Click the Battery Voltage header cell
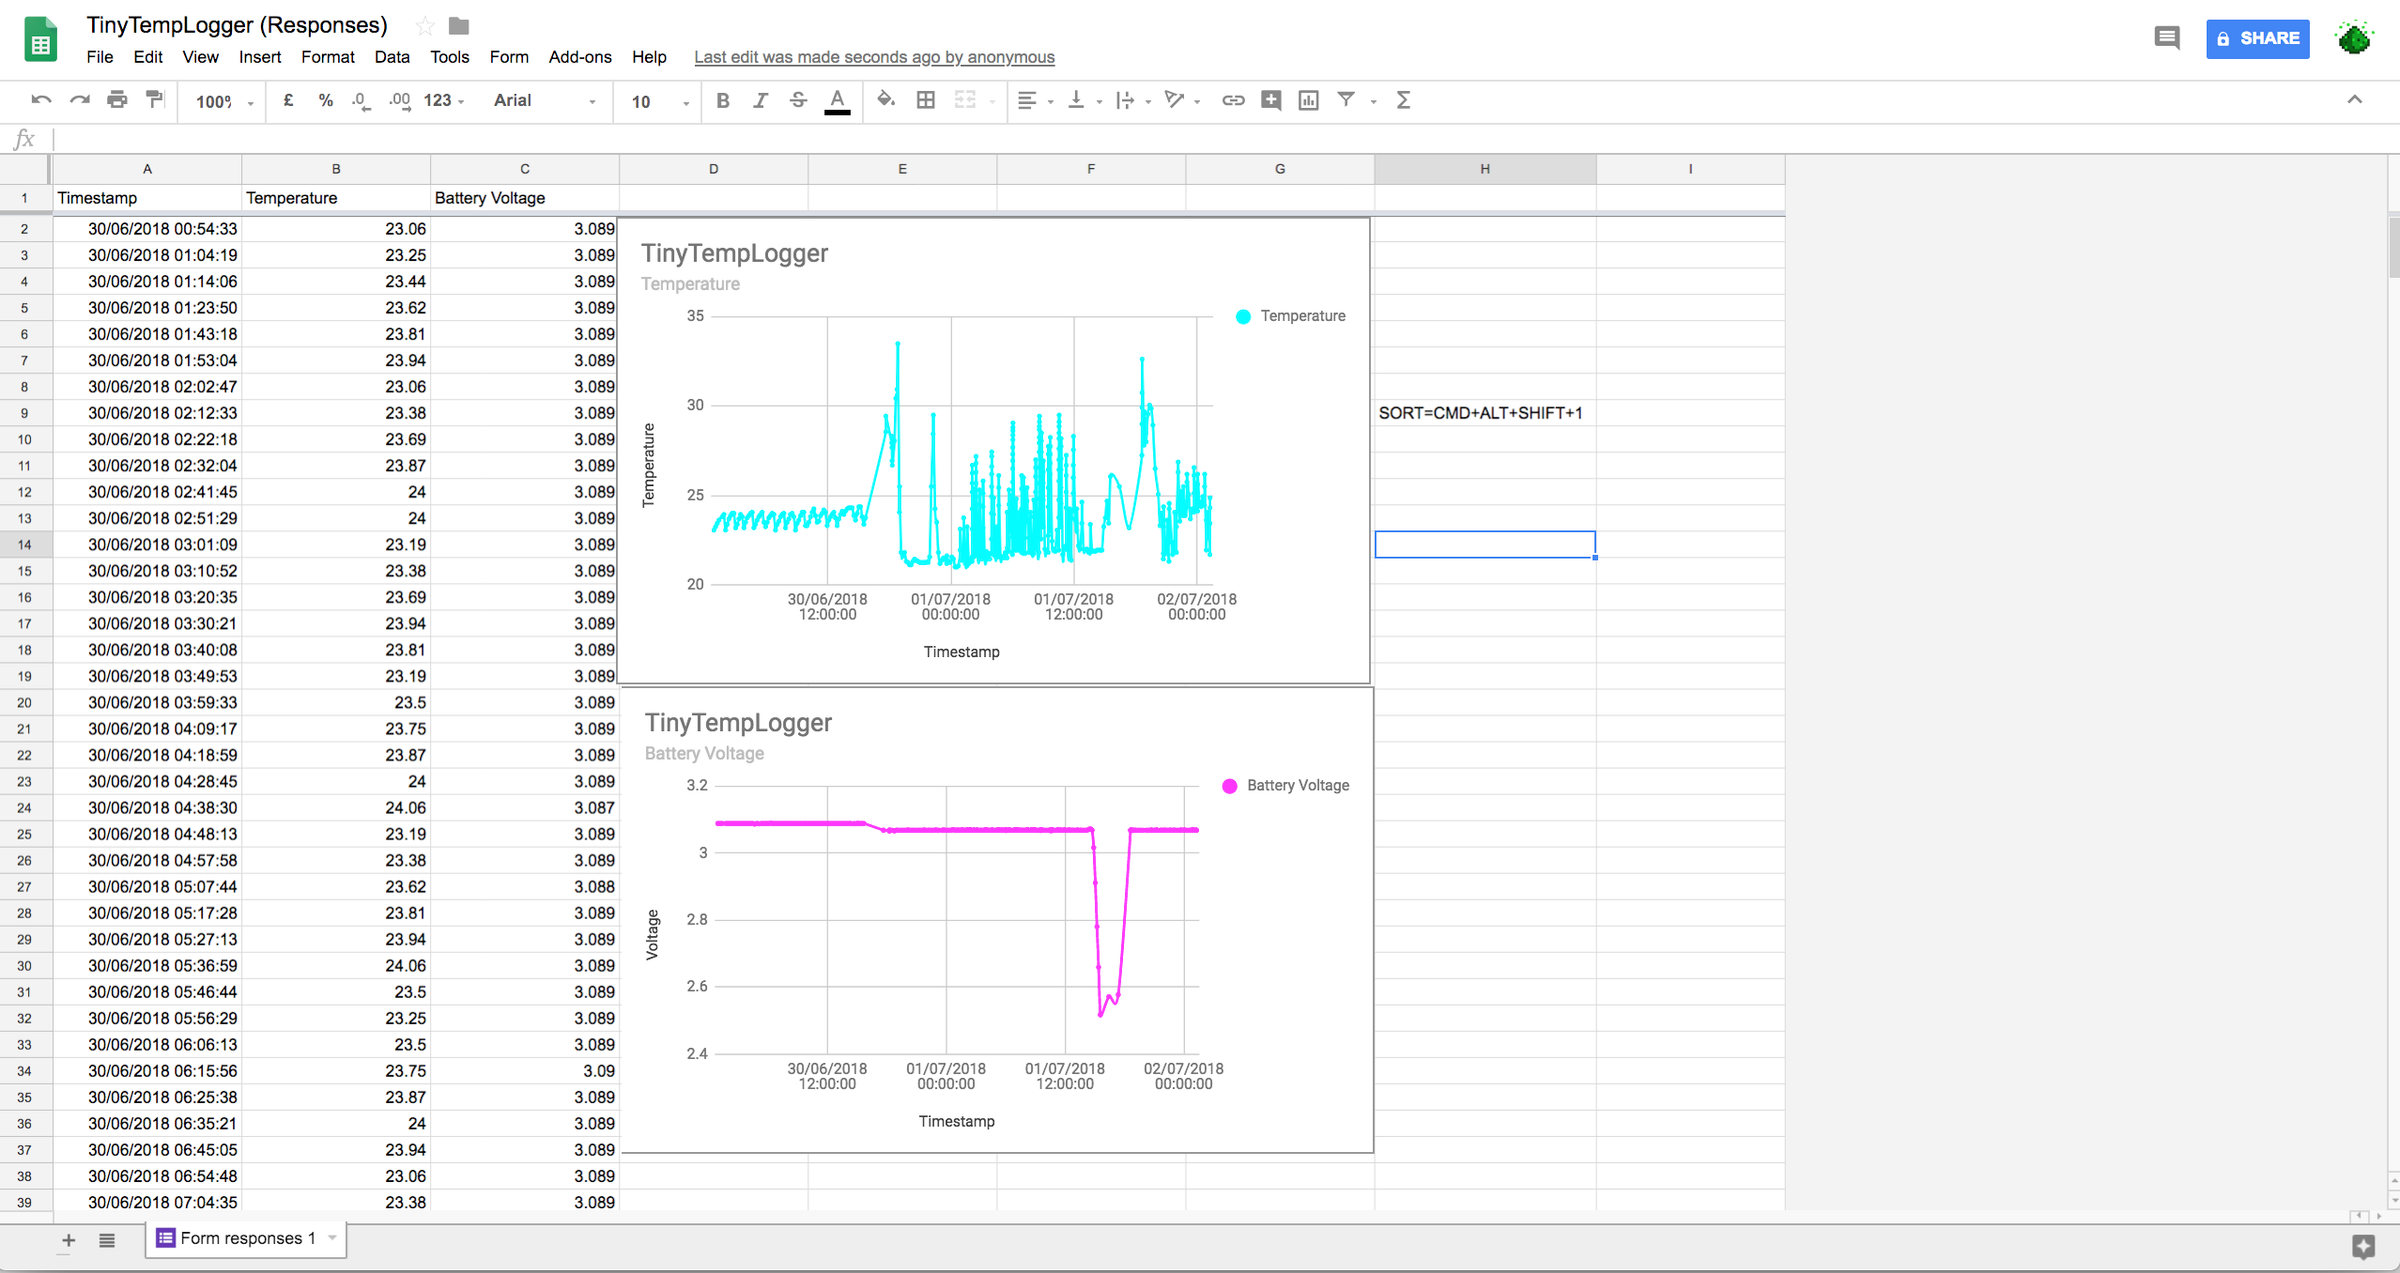Image resolution: width=2400 pixels, height=1273 pixels. tap(525, 198)
